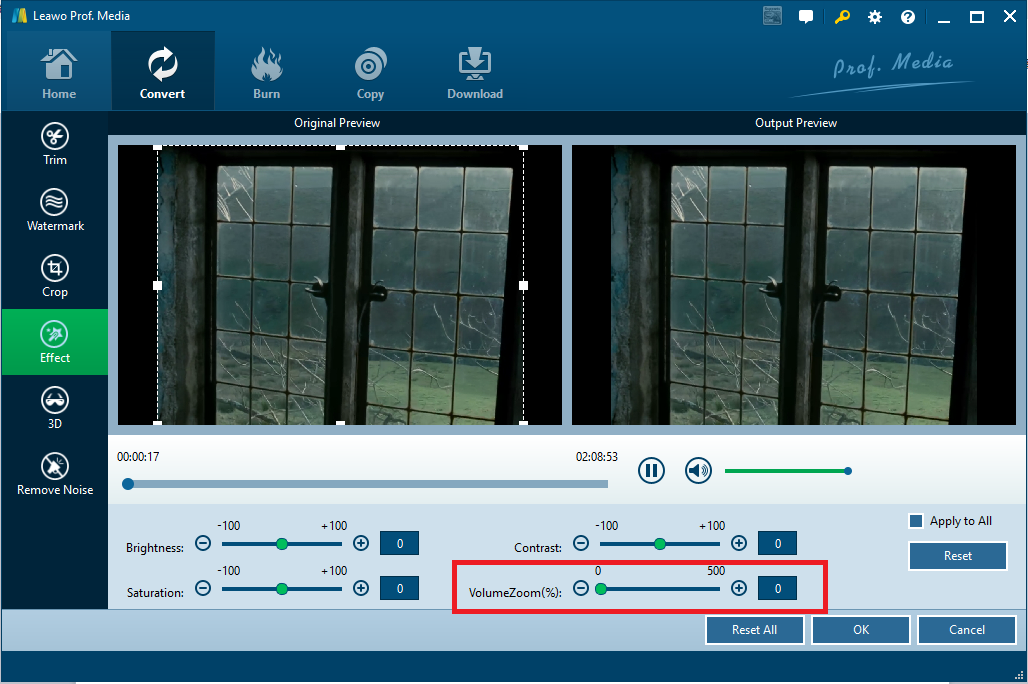Viewport: 1028px width, 684px height.
Task: Adjust the green playback volume slider
Action: [x=787, y=471]
